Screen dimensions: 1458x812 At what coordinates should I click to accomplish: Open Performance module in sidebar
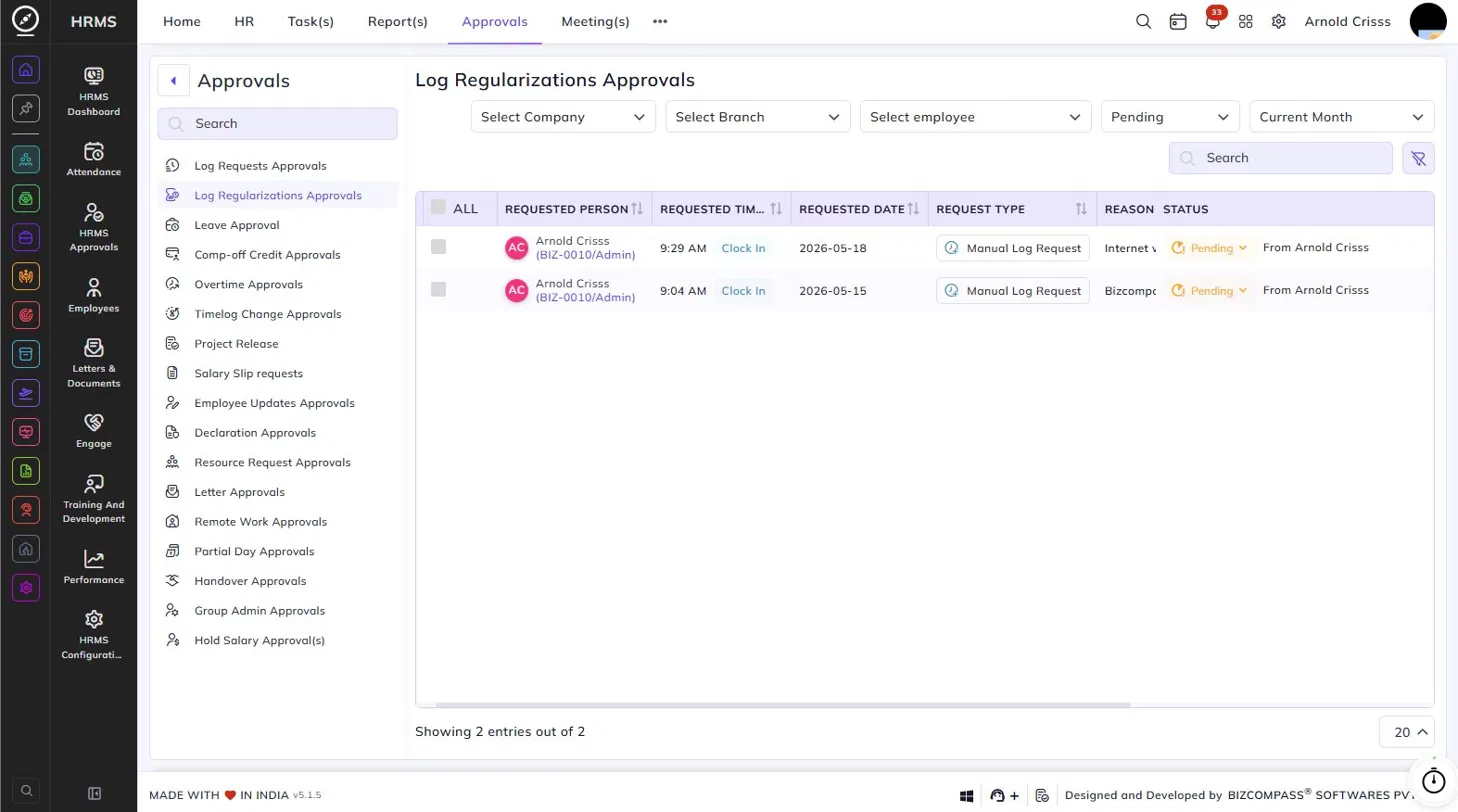(94, 567)
